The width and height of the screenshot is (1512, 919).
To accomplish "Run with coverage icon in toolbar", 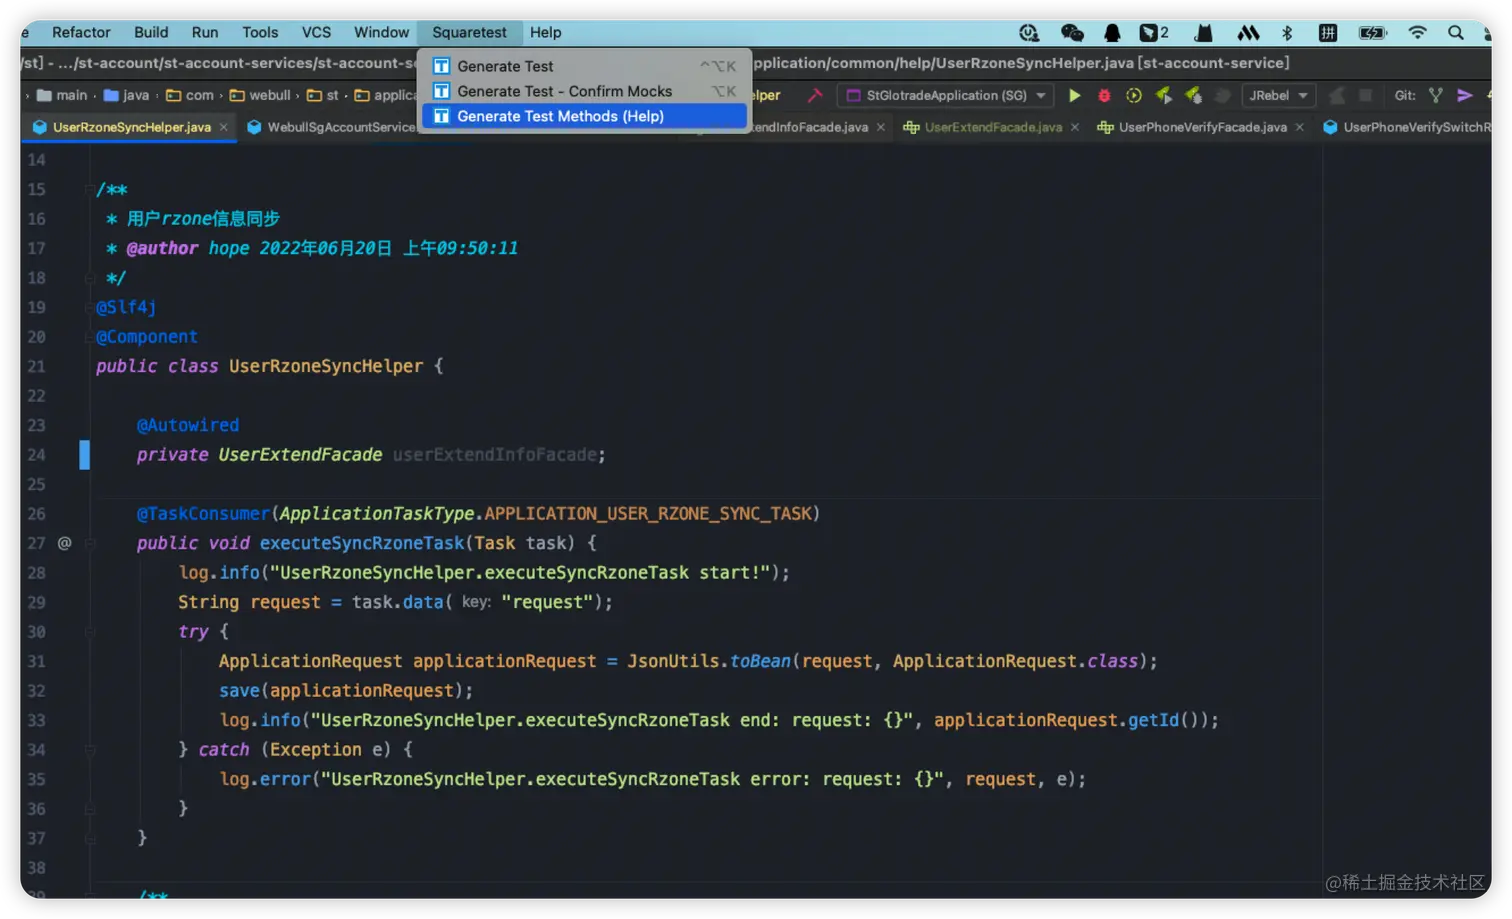I will pos(1134,96).
